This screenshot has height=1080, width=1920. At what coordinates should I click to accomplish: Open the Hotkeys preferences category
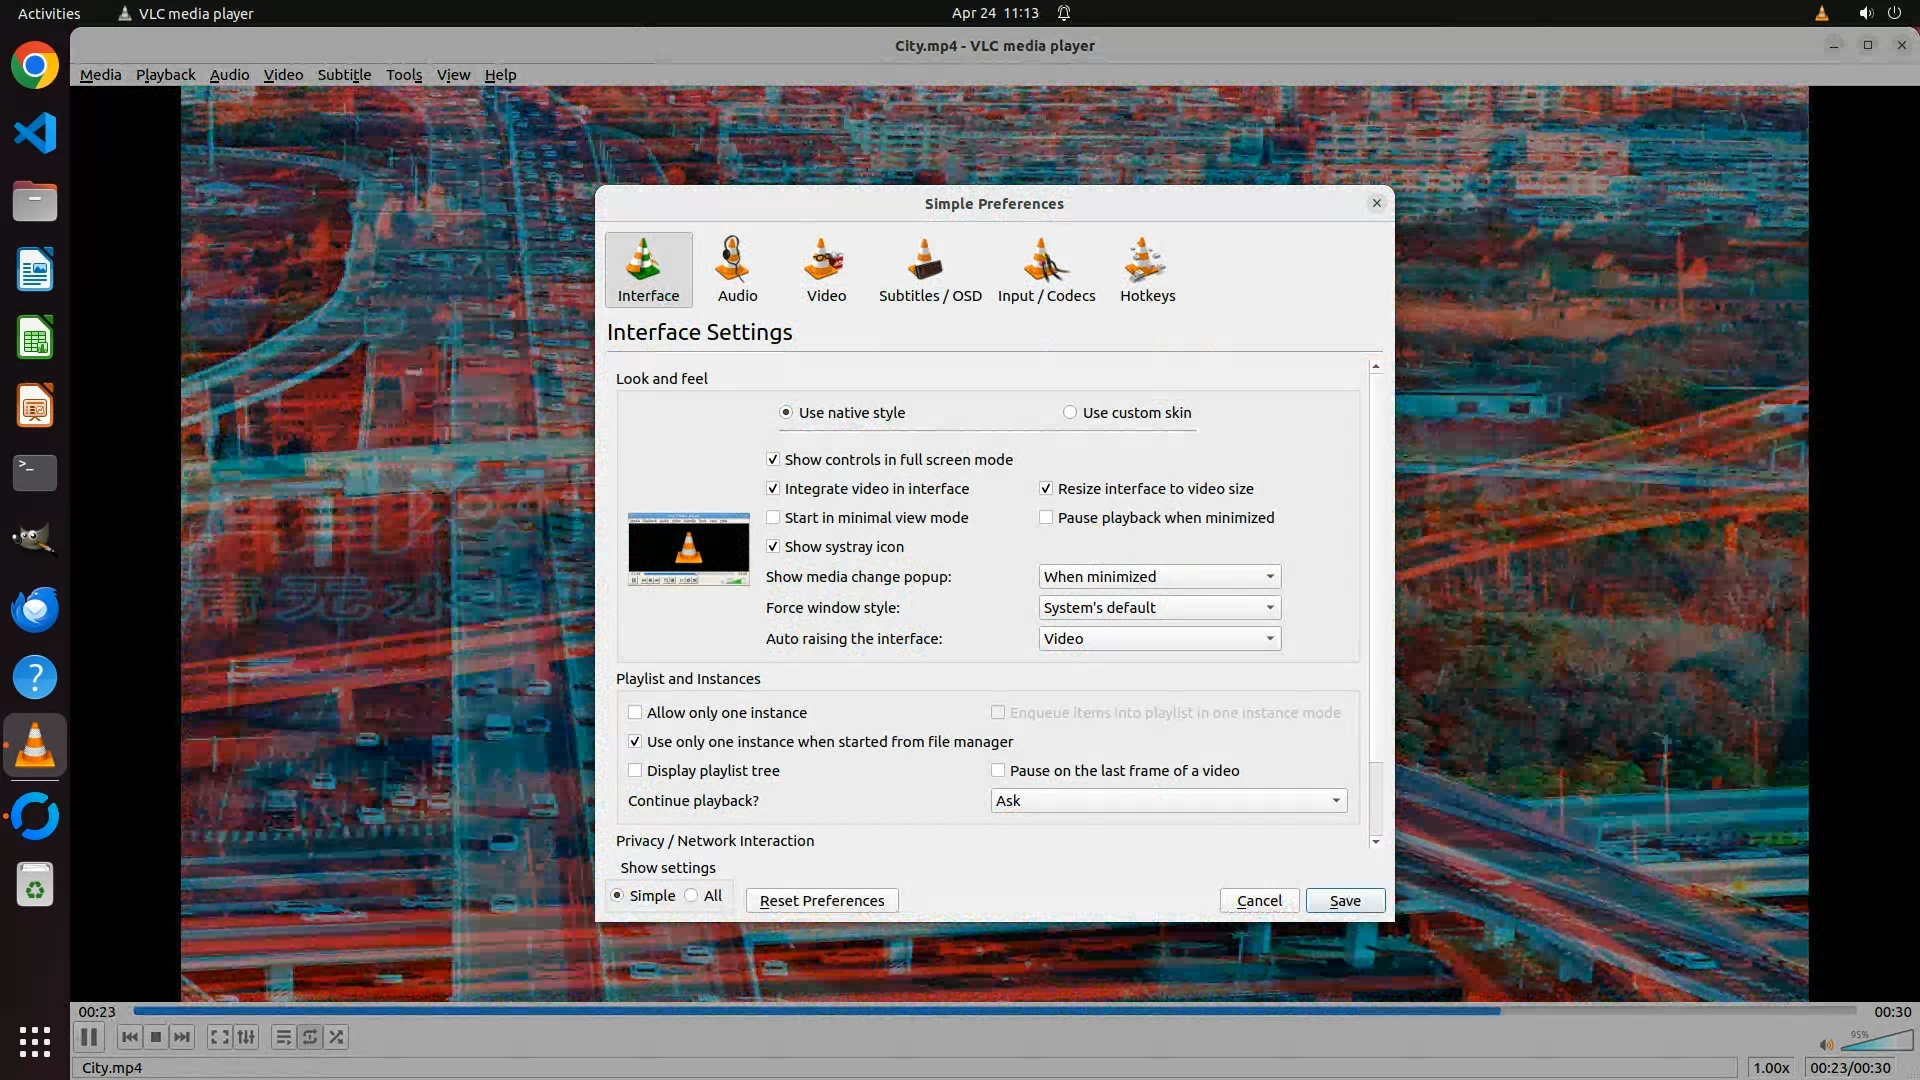[1147, 270]
